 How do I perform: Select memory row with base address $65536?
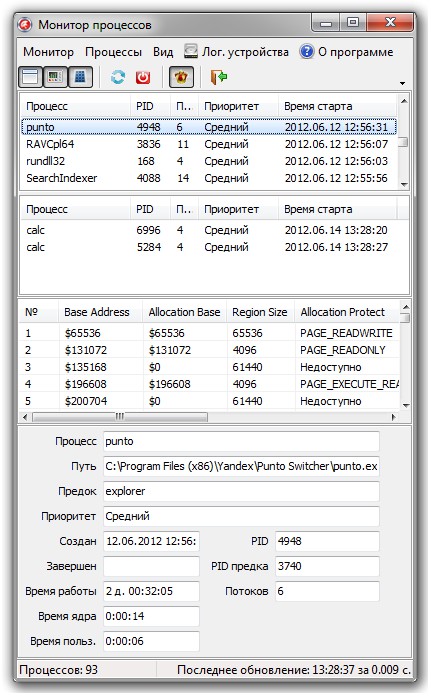coord(210,333)
